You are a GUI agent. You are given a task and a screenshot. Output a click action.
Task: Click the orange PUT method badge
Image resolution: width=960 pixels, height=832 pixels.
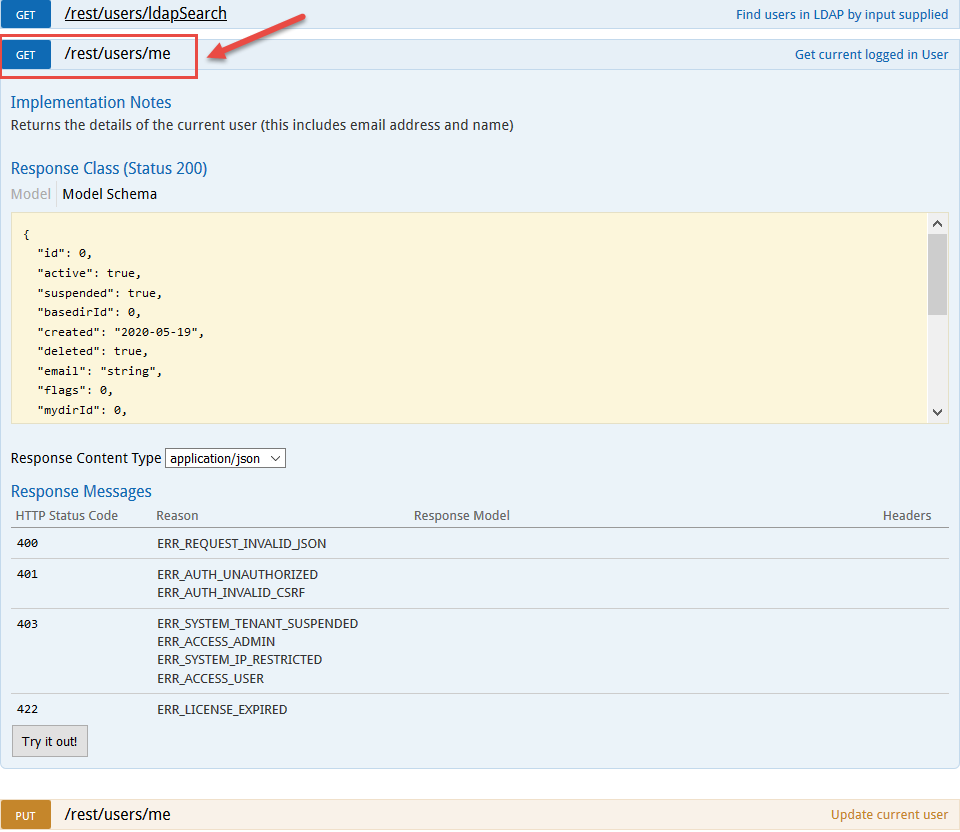tap(25, 815)
